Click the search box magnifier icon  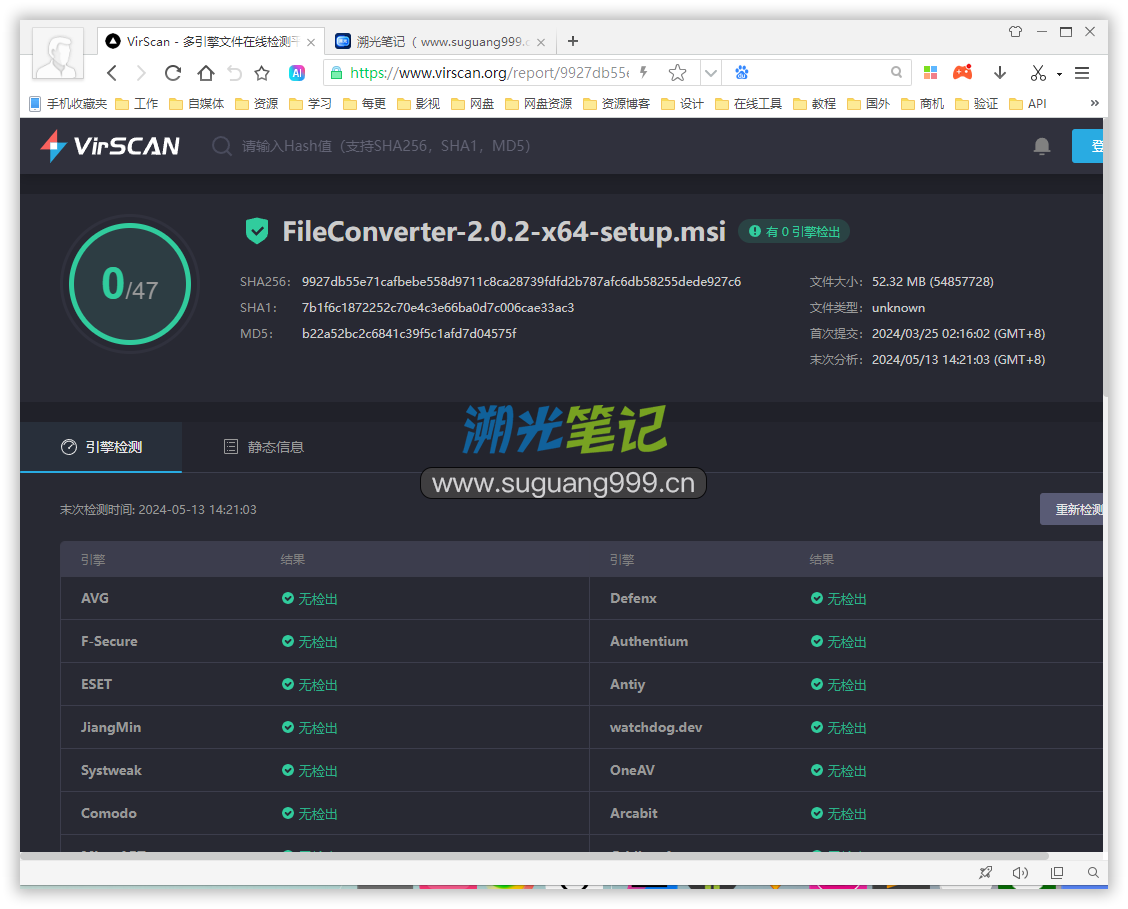(896, 73)
